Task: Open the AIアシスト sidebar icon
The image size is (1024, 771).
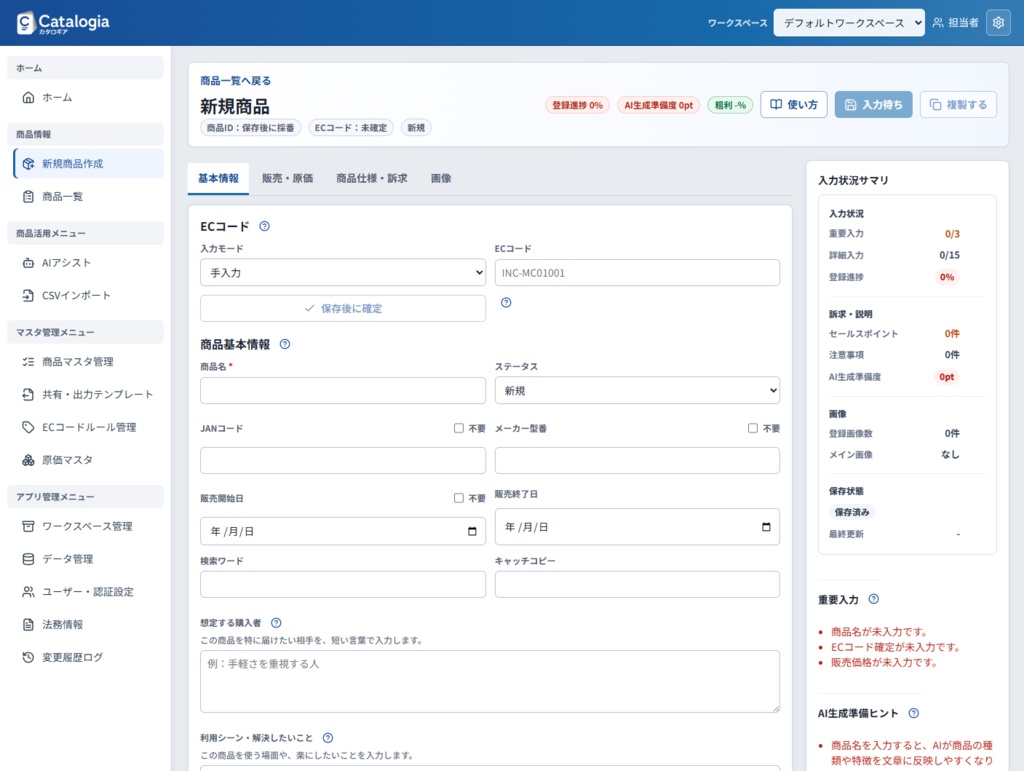Action: (x=28, y=262)
